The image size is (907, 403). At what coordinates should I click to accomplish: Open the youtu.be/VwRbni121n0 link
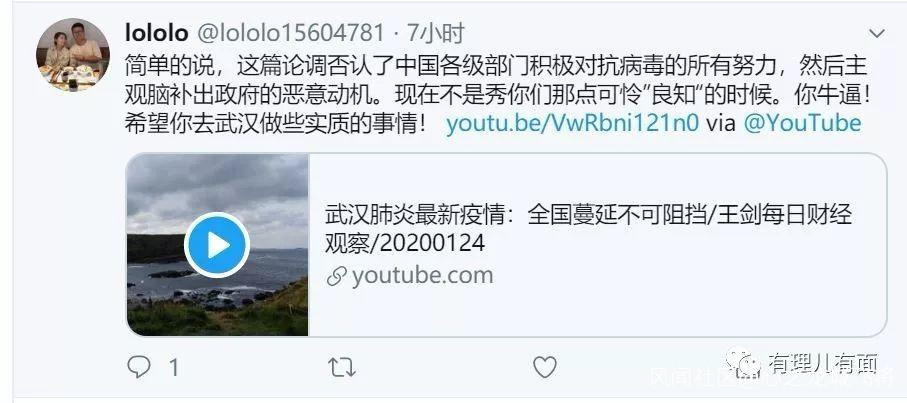coord(572,124)
